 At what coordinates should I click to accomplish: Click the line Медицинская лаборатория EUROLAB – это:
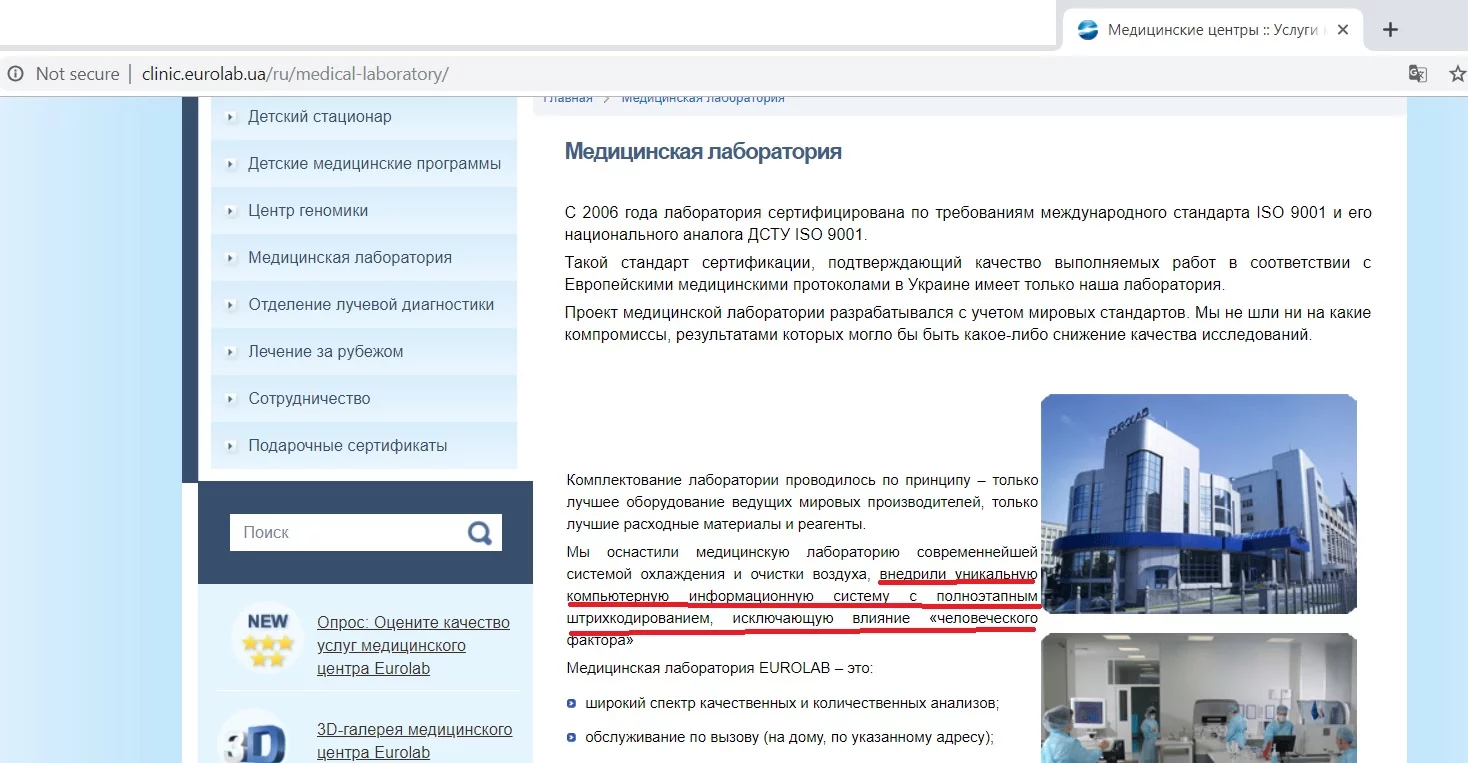click(x=719, y=668)
